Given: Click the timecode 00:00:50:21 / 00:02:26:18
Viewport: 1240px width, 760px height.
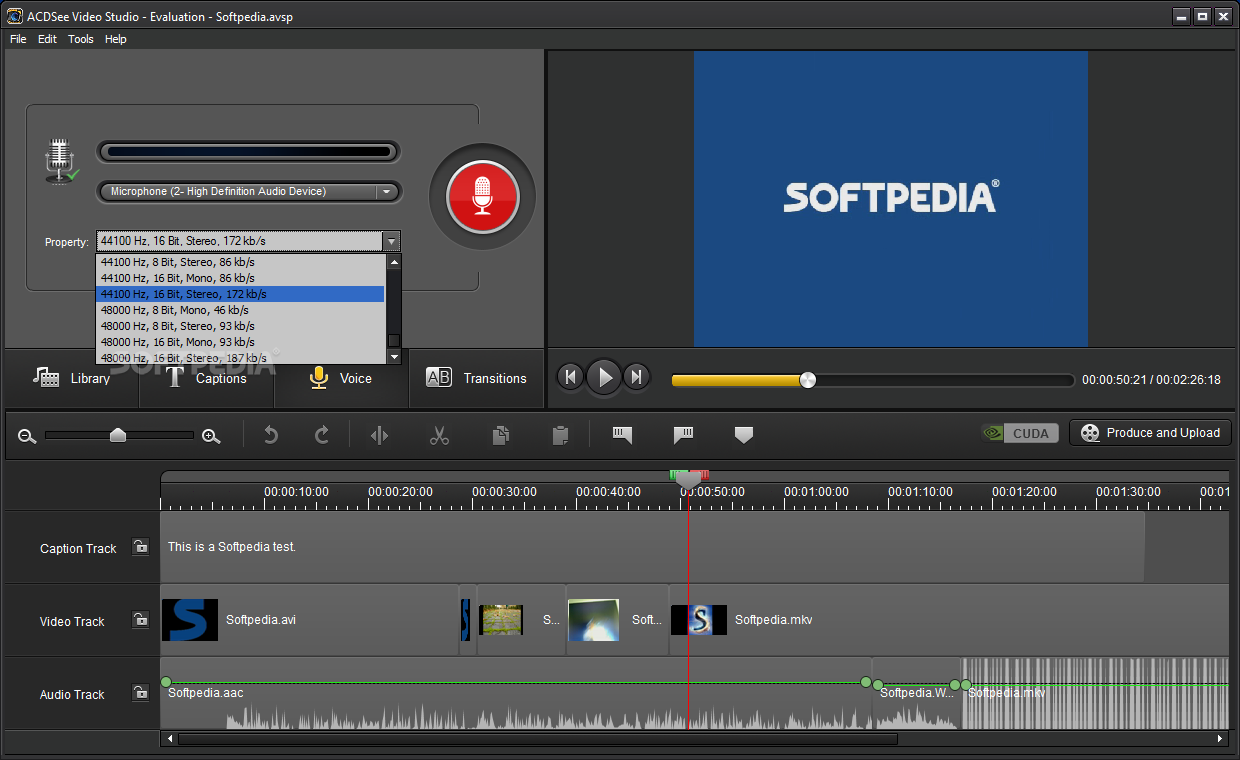Looking at the screenshot, I should point(1151,380).
